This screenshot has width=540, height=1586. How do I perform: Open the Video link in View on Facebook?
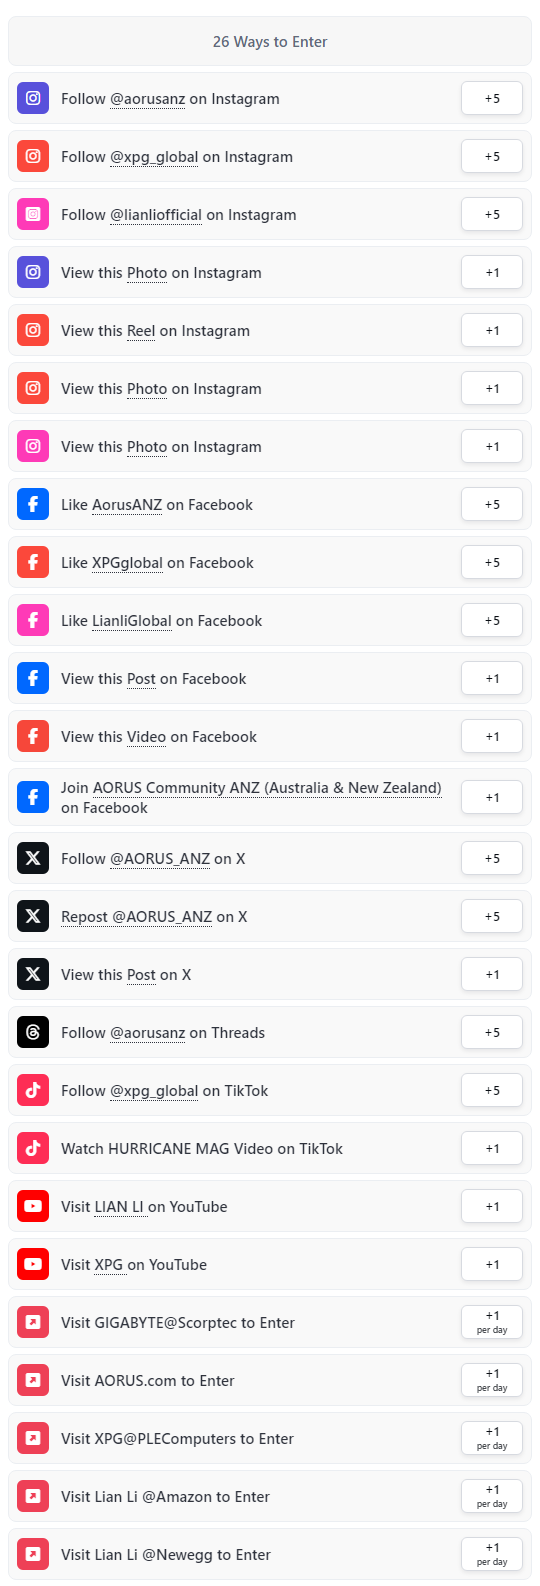pos(146,736)
